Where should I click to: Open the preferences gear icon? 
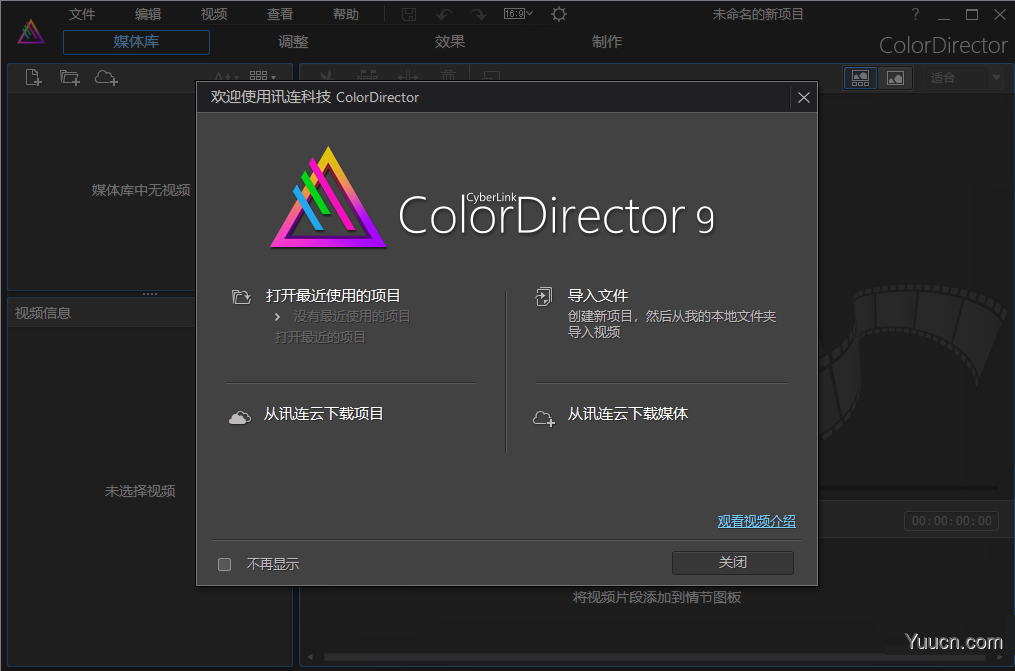coord(559,14)
